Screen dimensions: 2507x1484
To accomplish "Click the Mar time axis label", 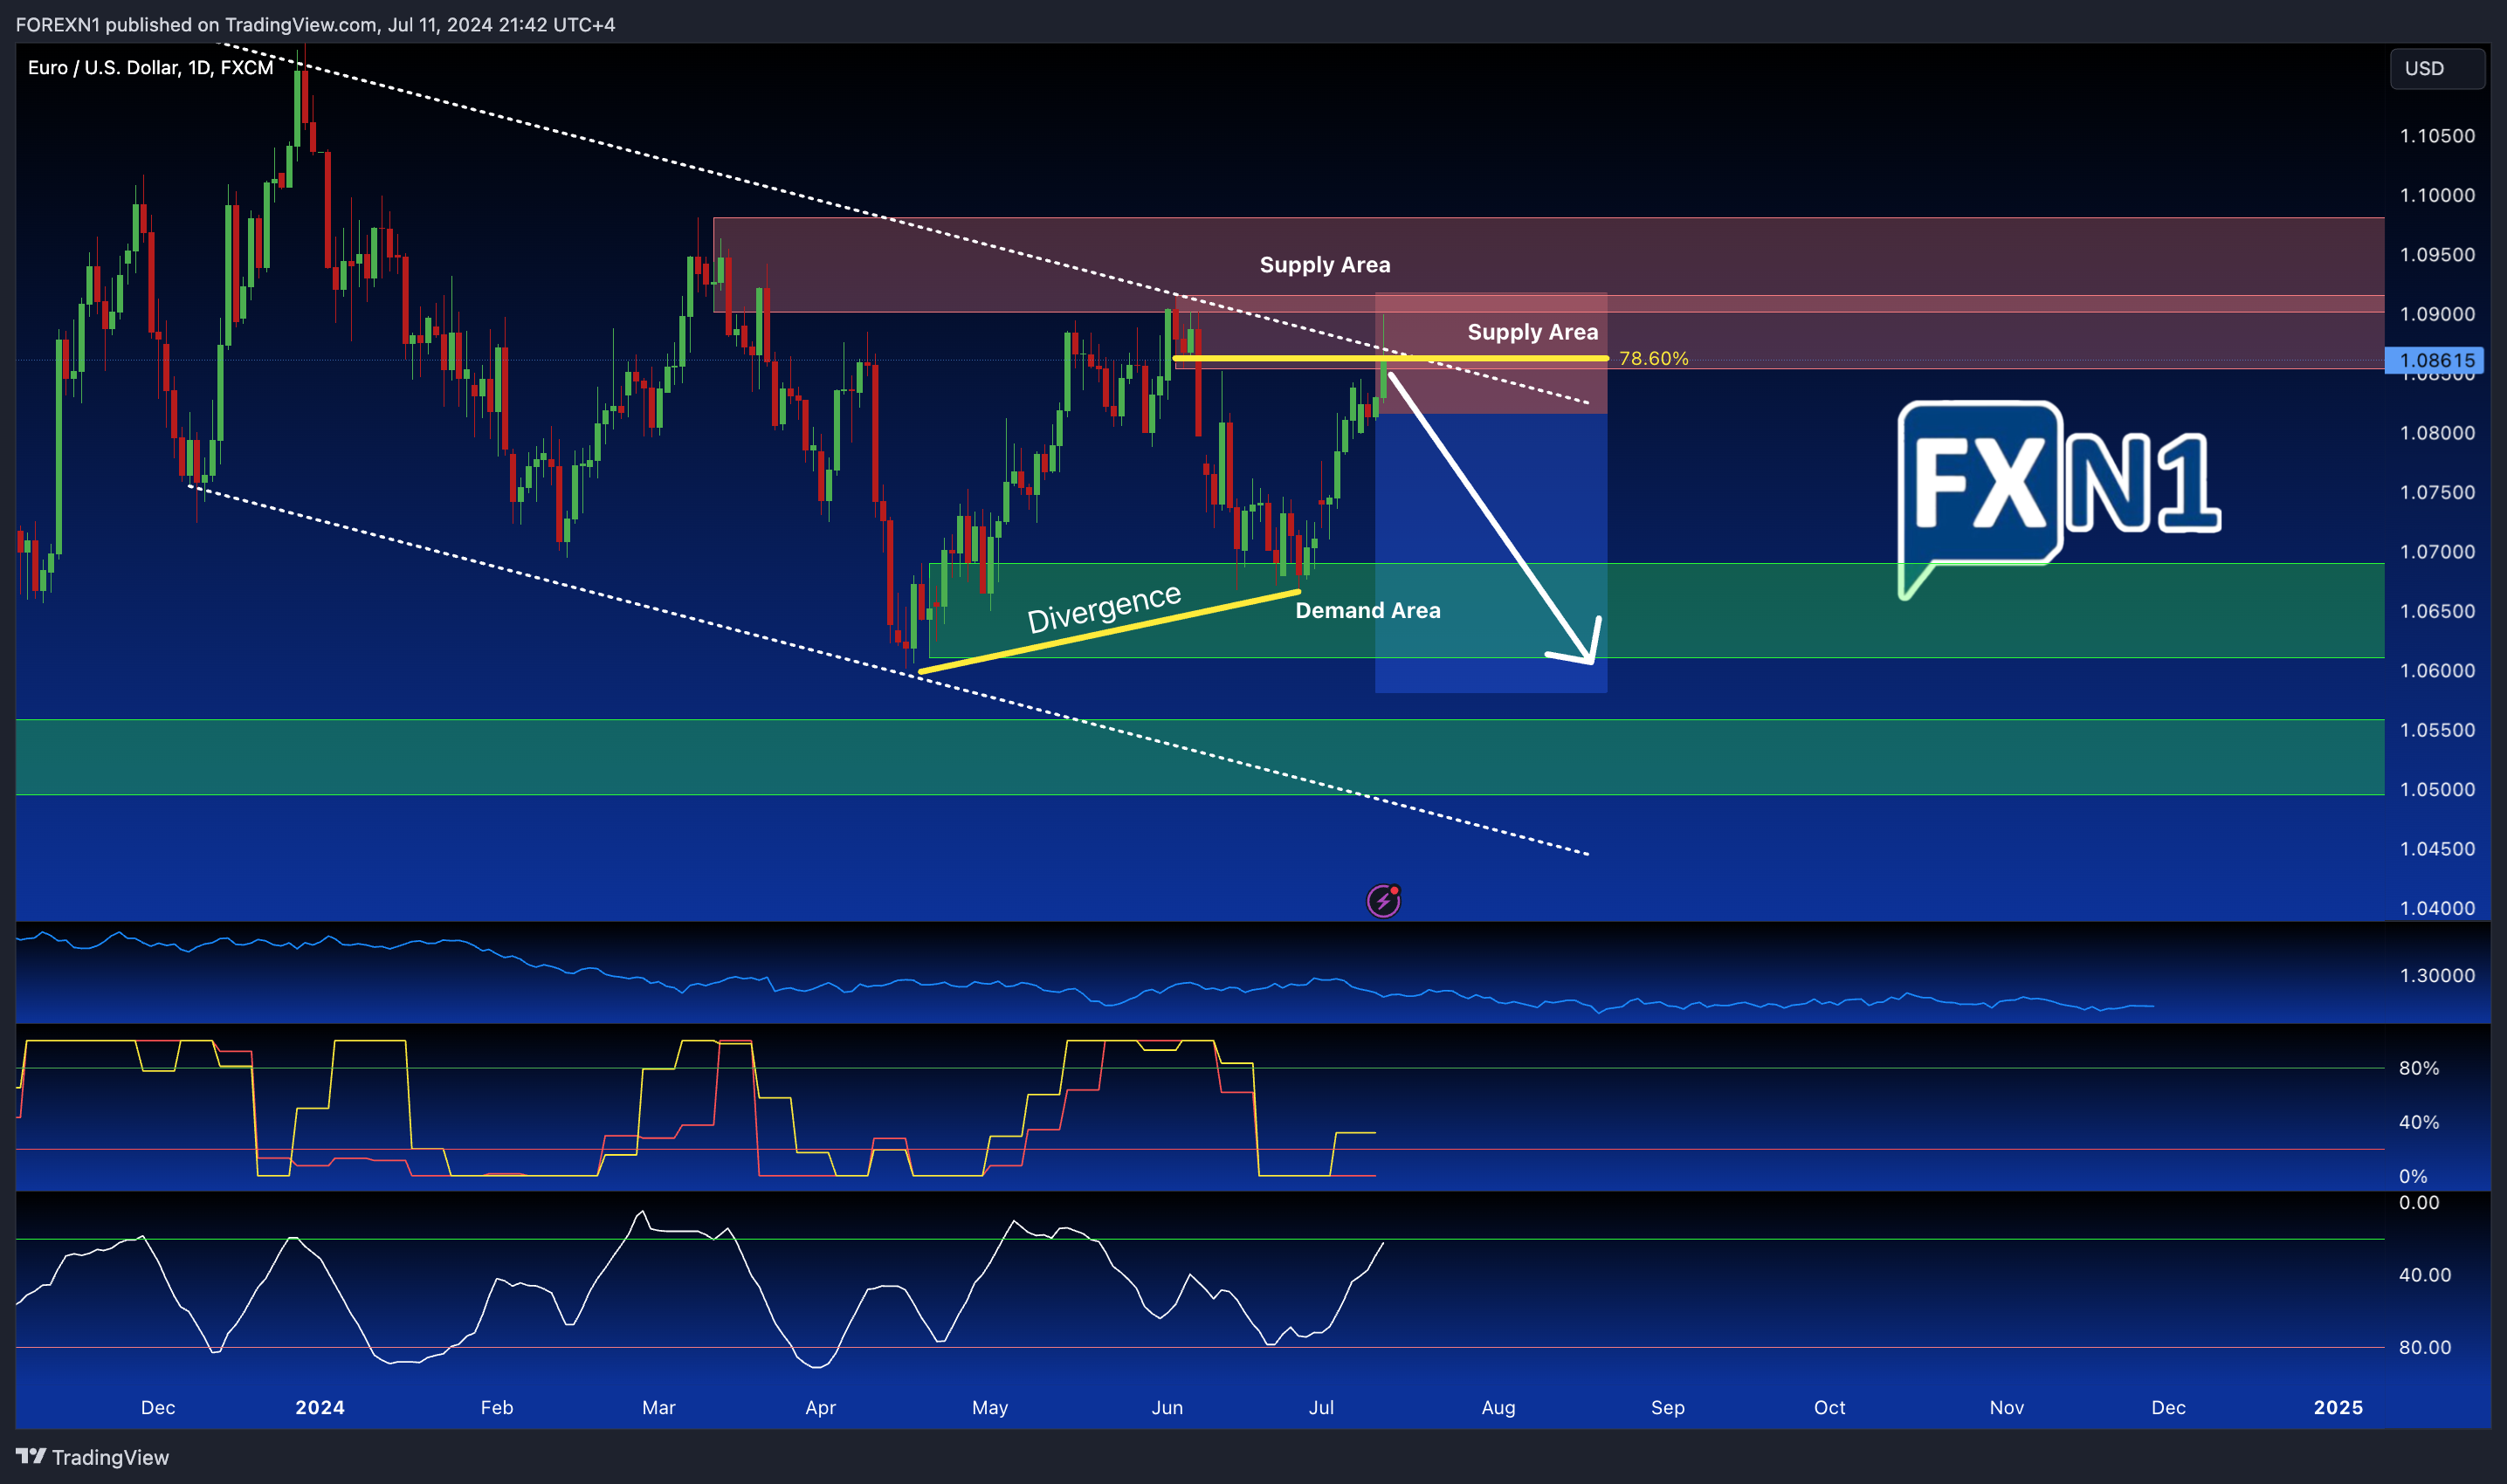I will pyautogui.click(x=658, y=1407).
